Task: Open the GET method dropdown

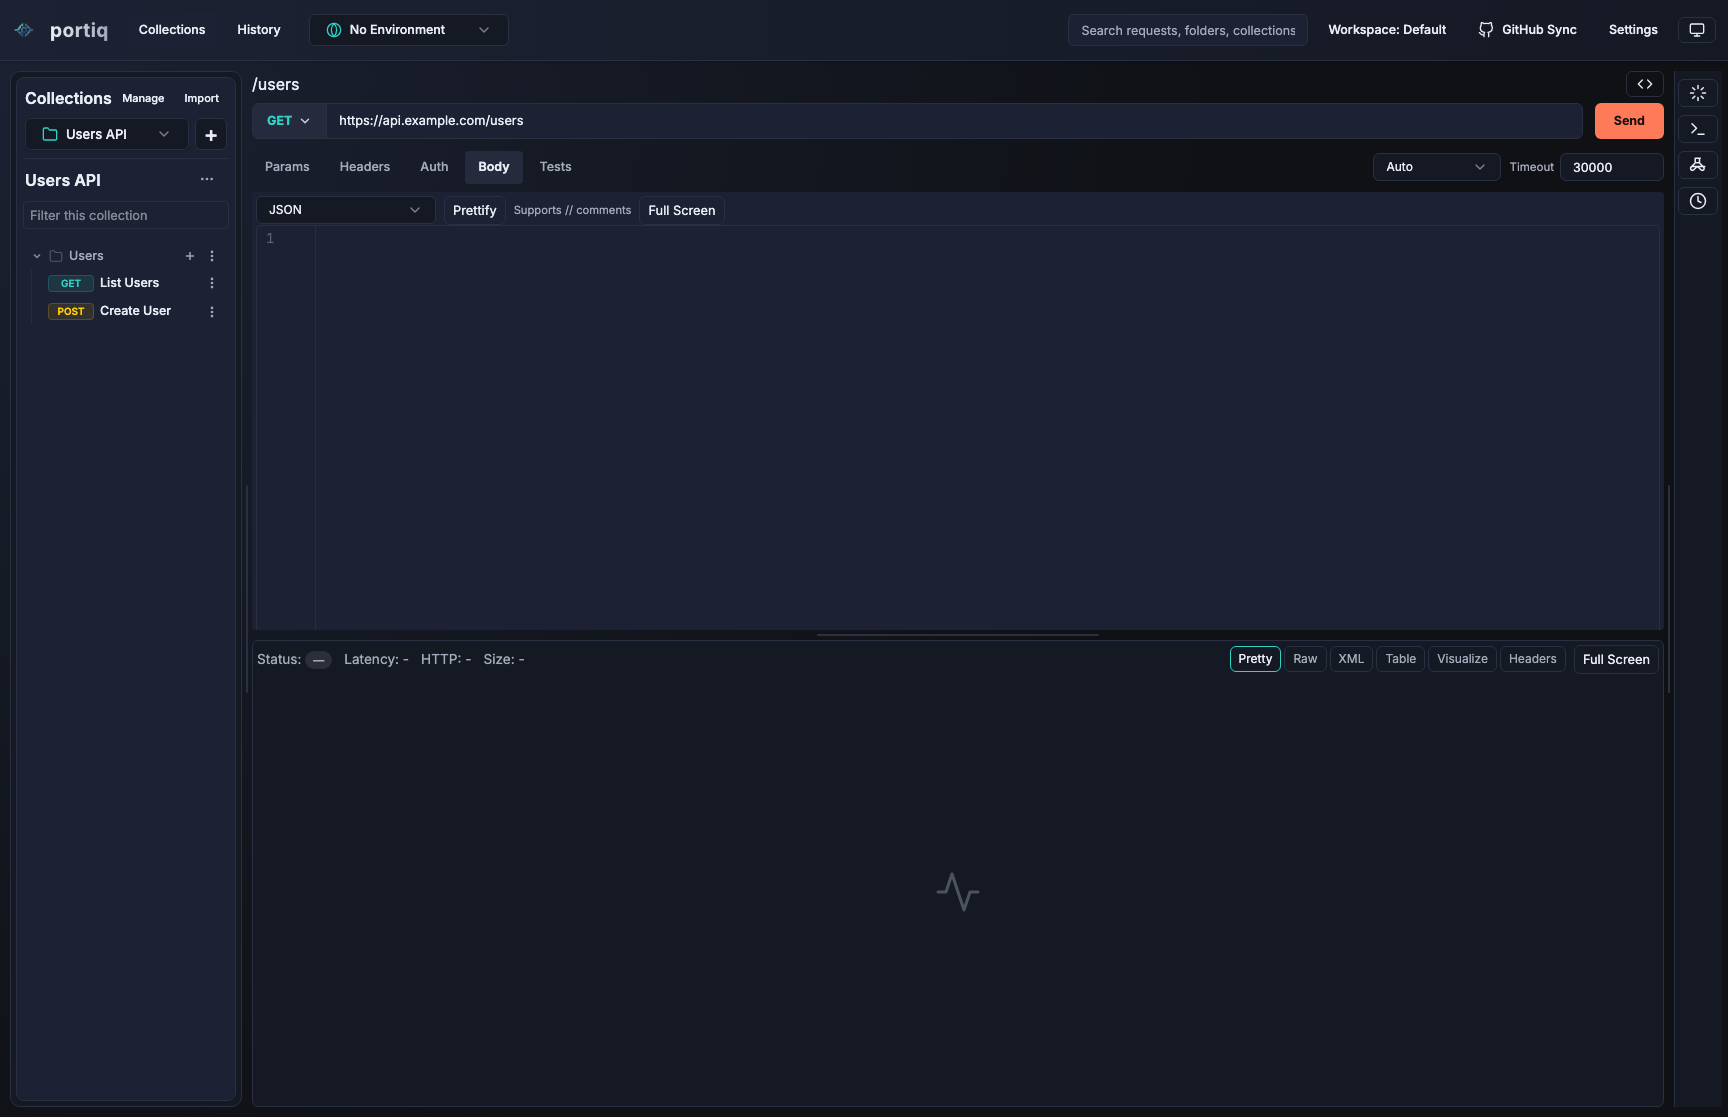Action: [x=289, y=121]
